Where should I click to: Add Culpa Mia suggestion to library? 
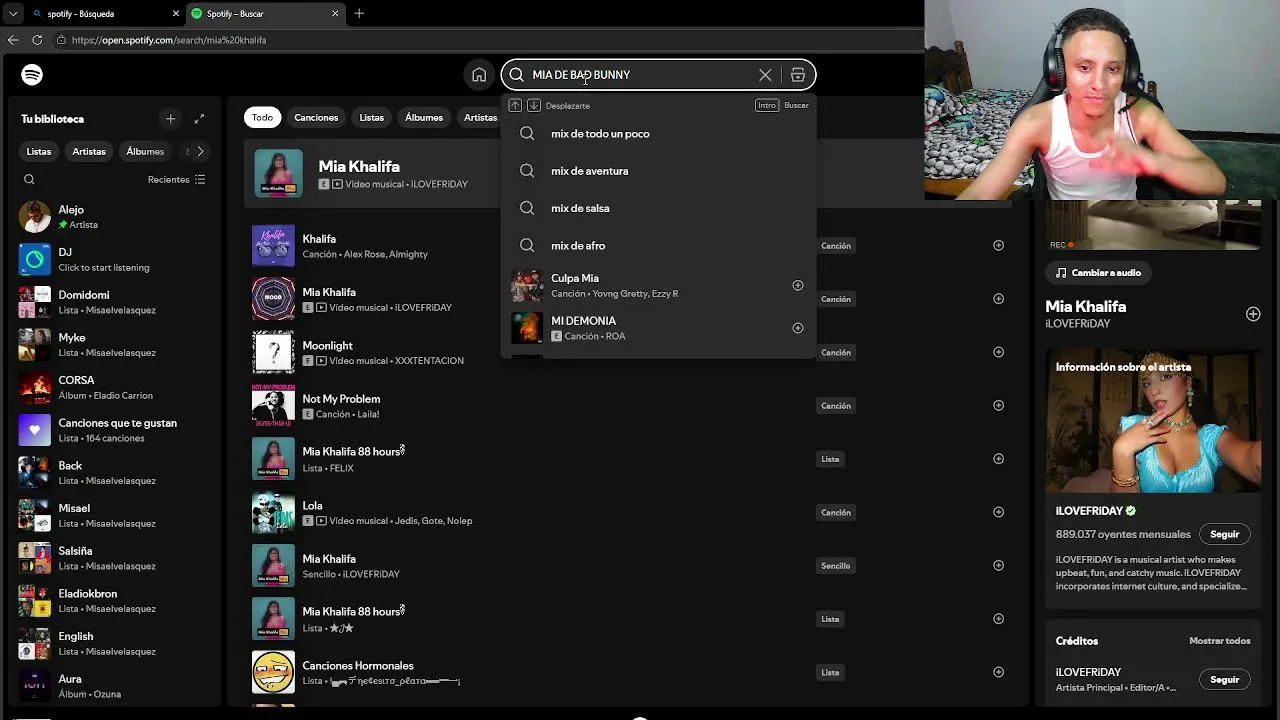click(798, 285)
